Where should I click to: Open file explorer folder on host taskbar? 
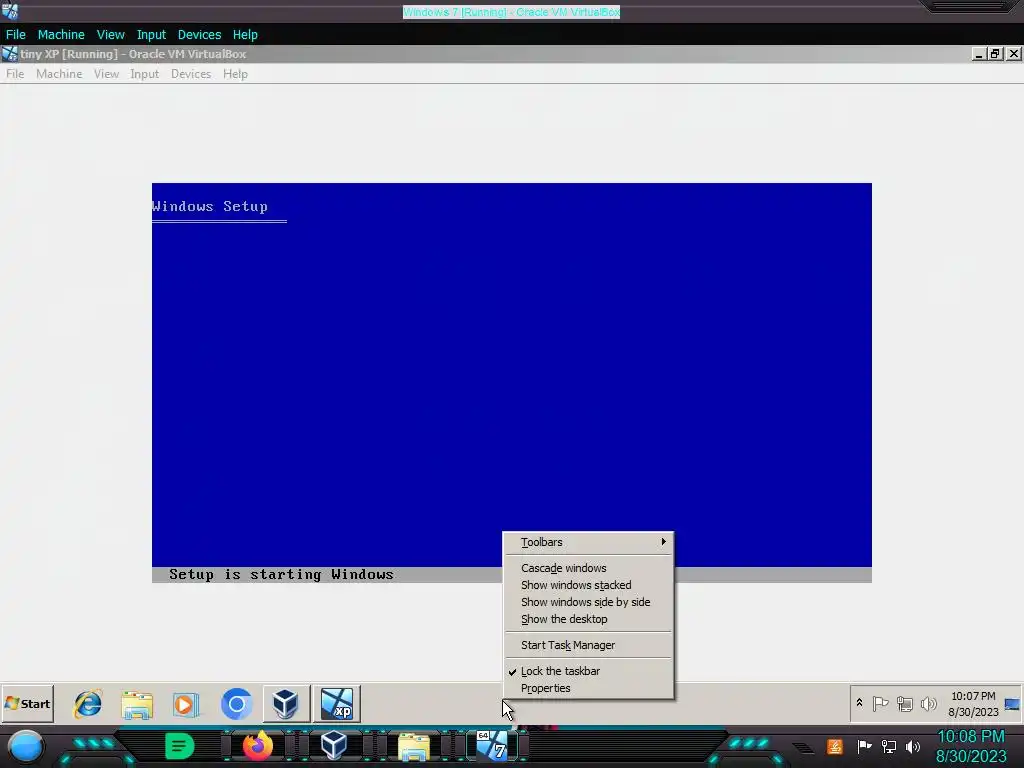point(414,746)
